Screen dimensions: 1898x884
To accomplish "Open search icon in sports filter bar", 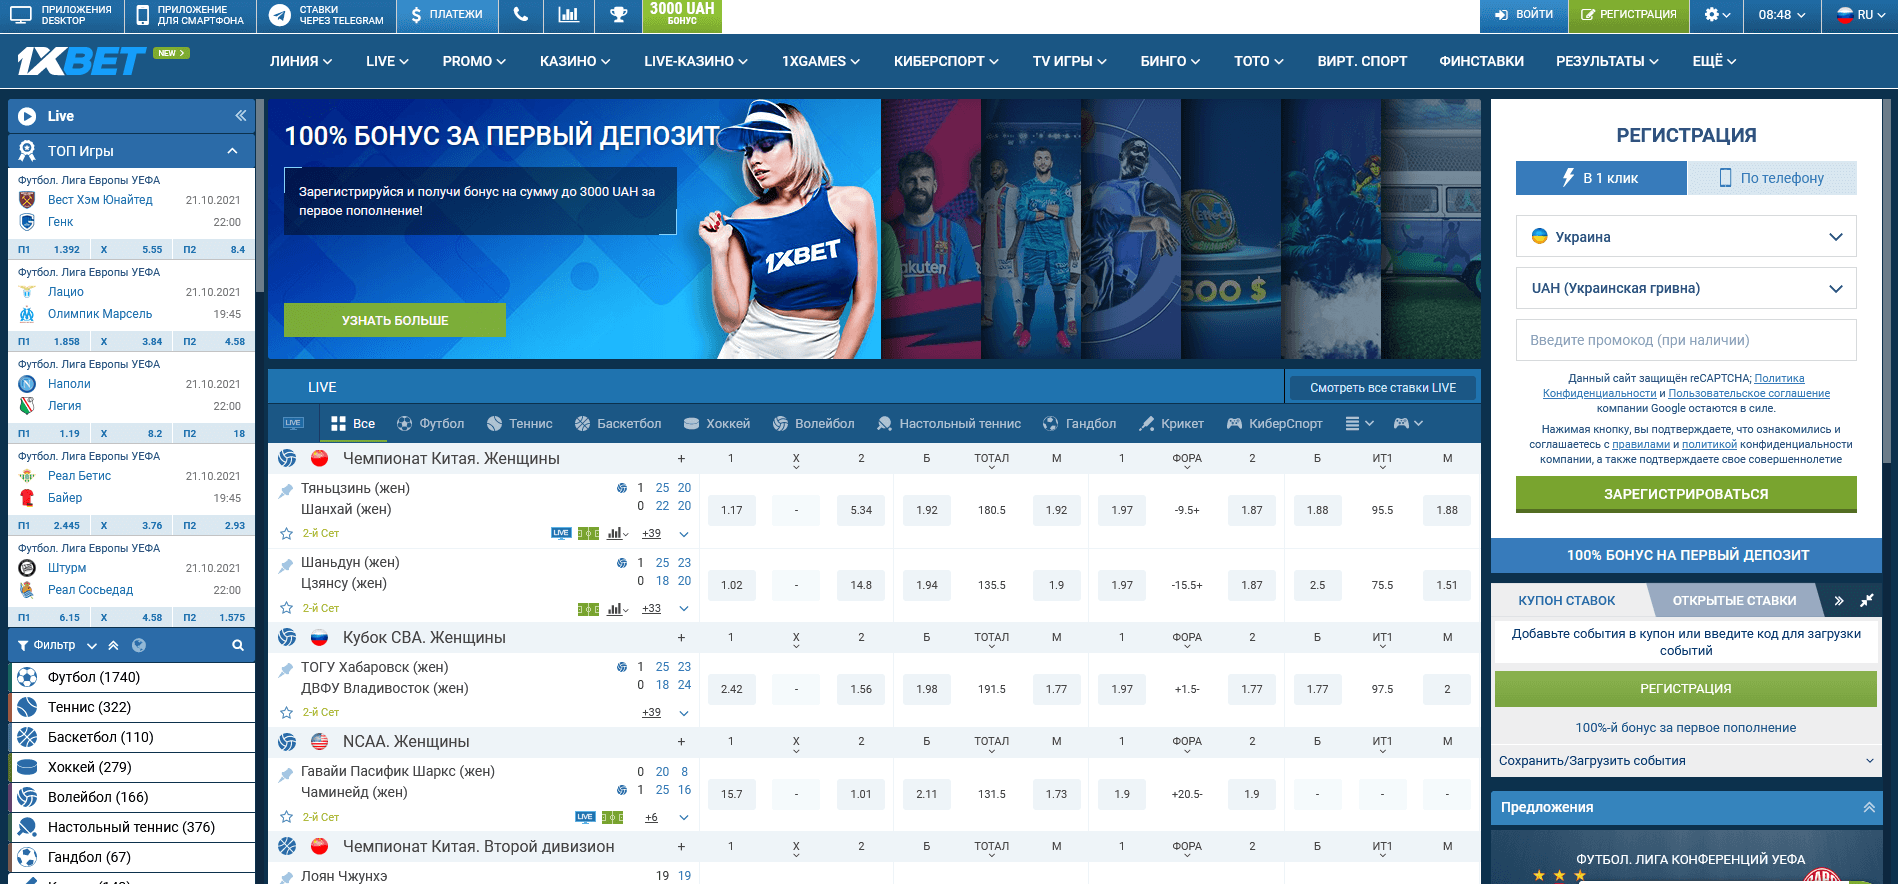I will coord(238,645).
